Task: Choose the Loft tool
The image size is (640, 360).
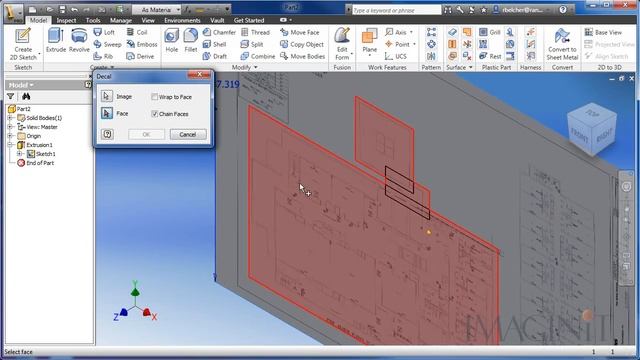Action: (x=104, y=32)
